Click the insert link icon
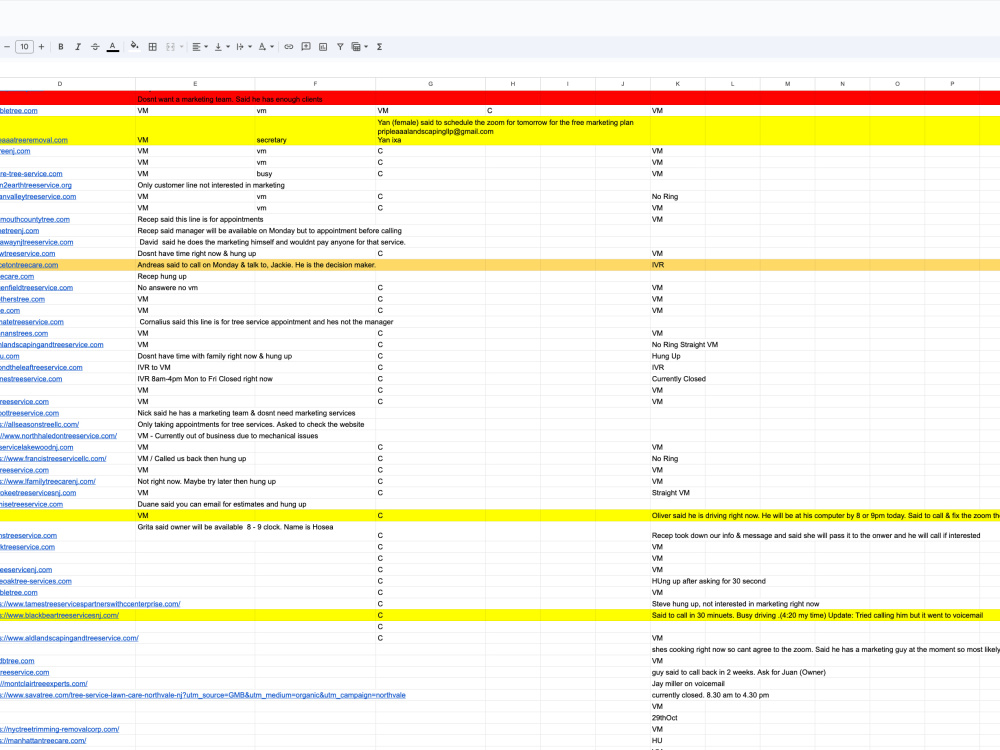1000x750 pixels. tap(289, 47)
